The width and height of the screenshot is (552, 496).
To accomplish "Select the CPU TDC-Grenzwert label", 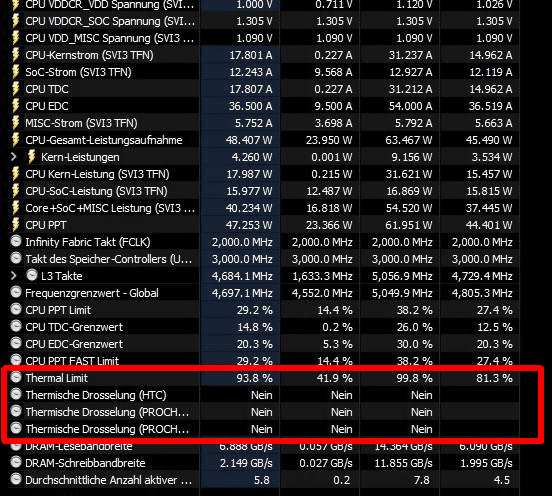I will (74, 327).
